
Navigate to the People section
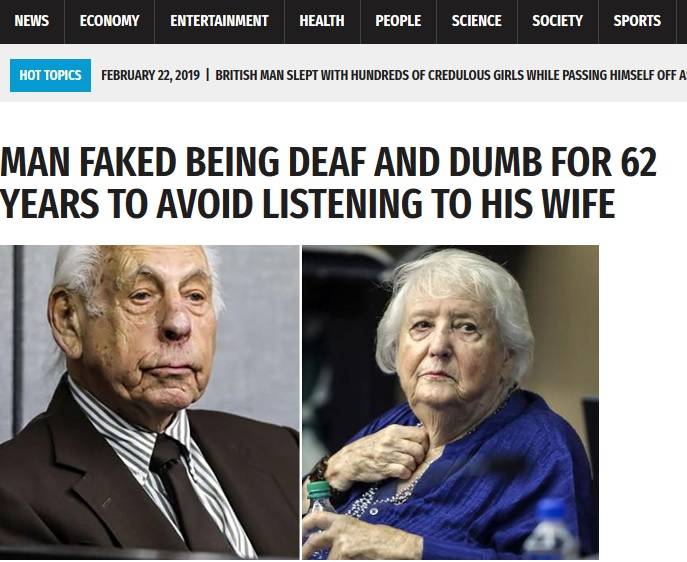coord(398,21)
